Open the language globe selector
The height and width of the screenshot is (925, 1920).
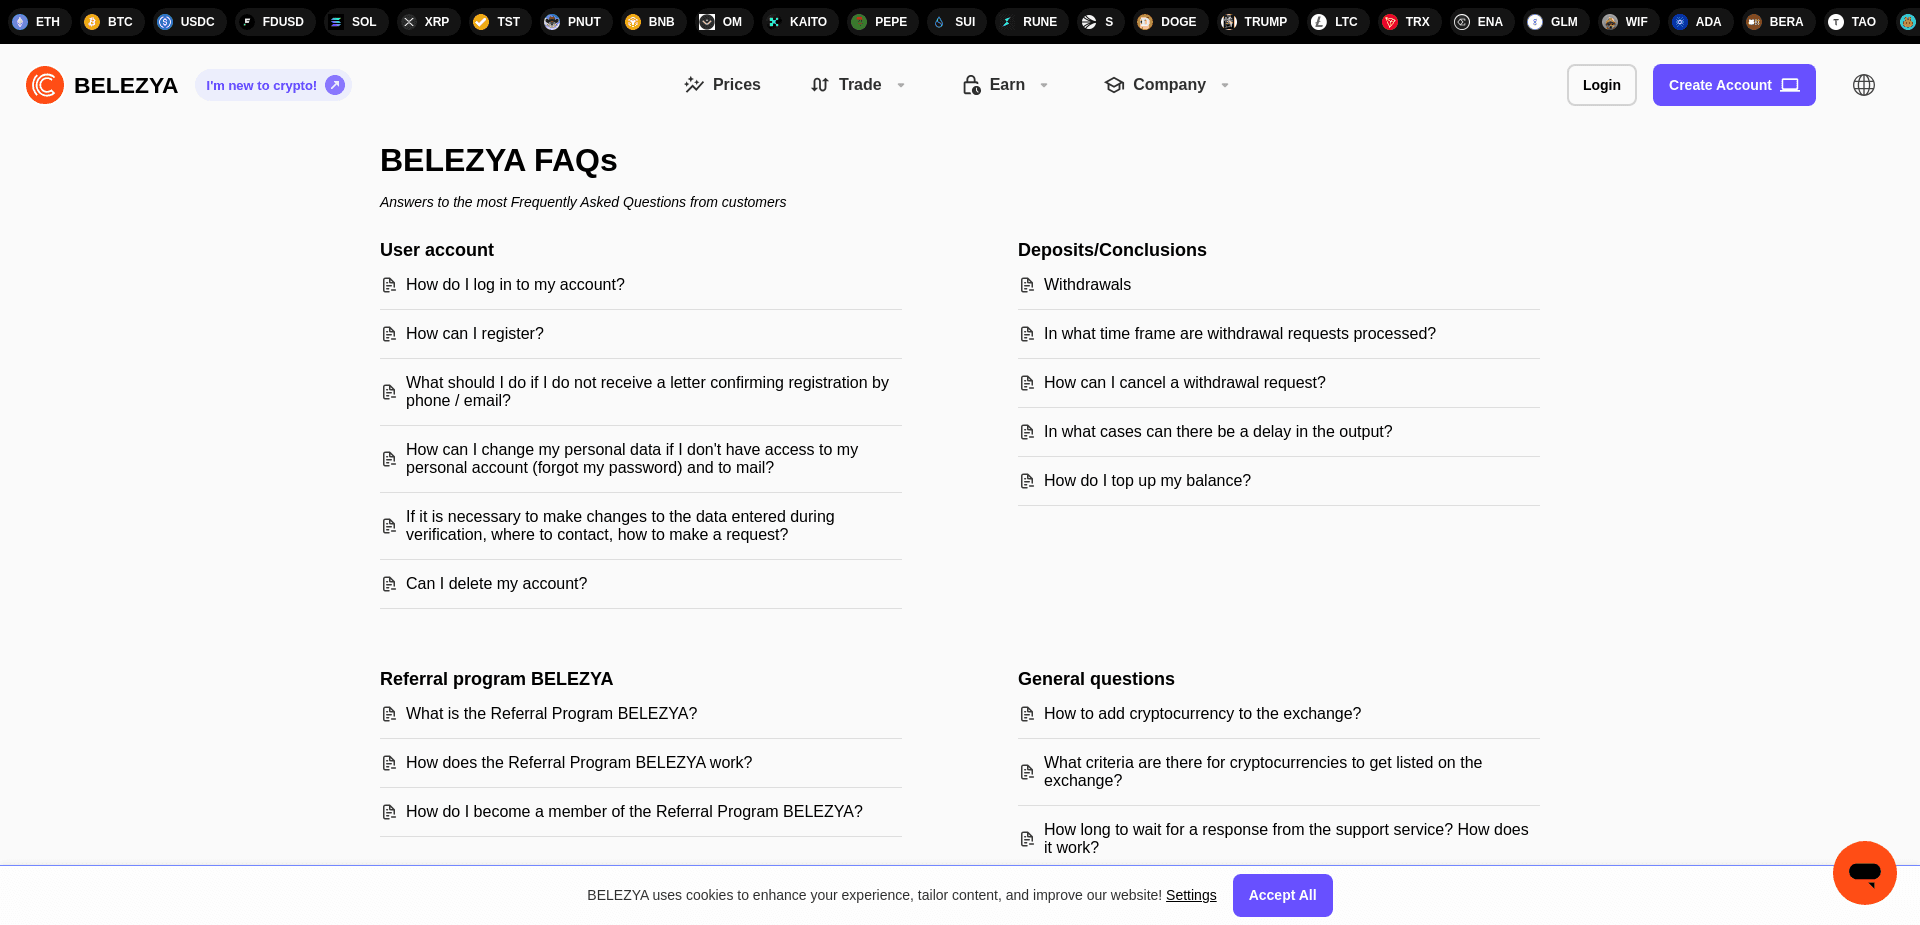coord(1863,85)
